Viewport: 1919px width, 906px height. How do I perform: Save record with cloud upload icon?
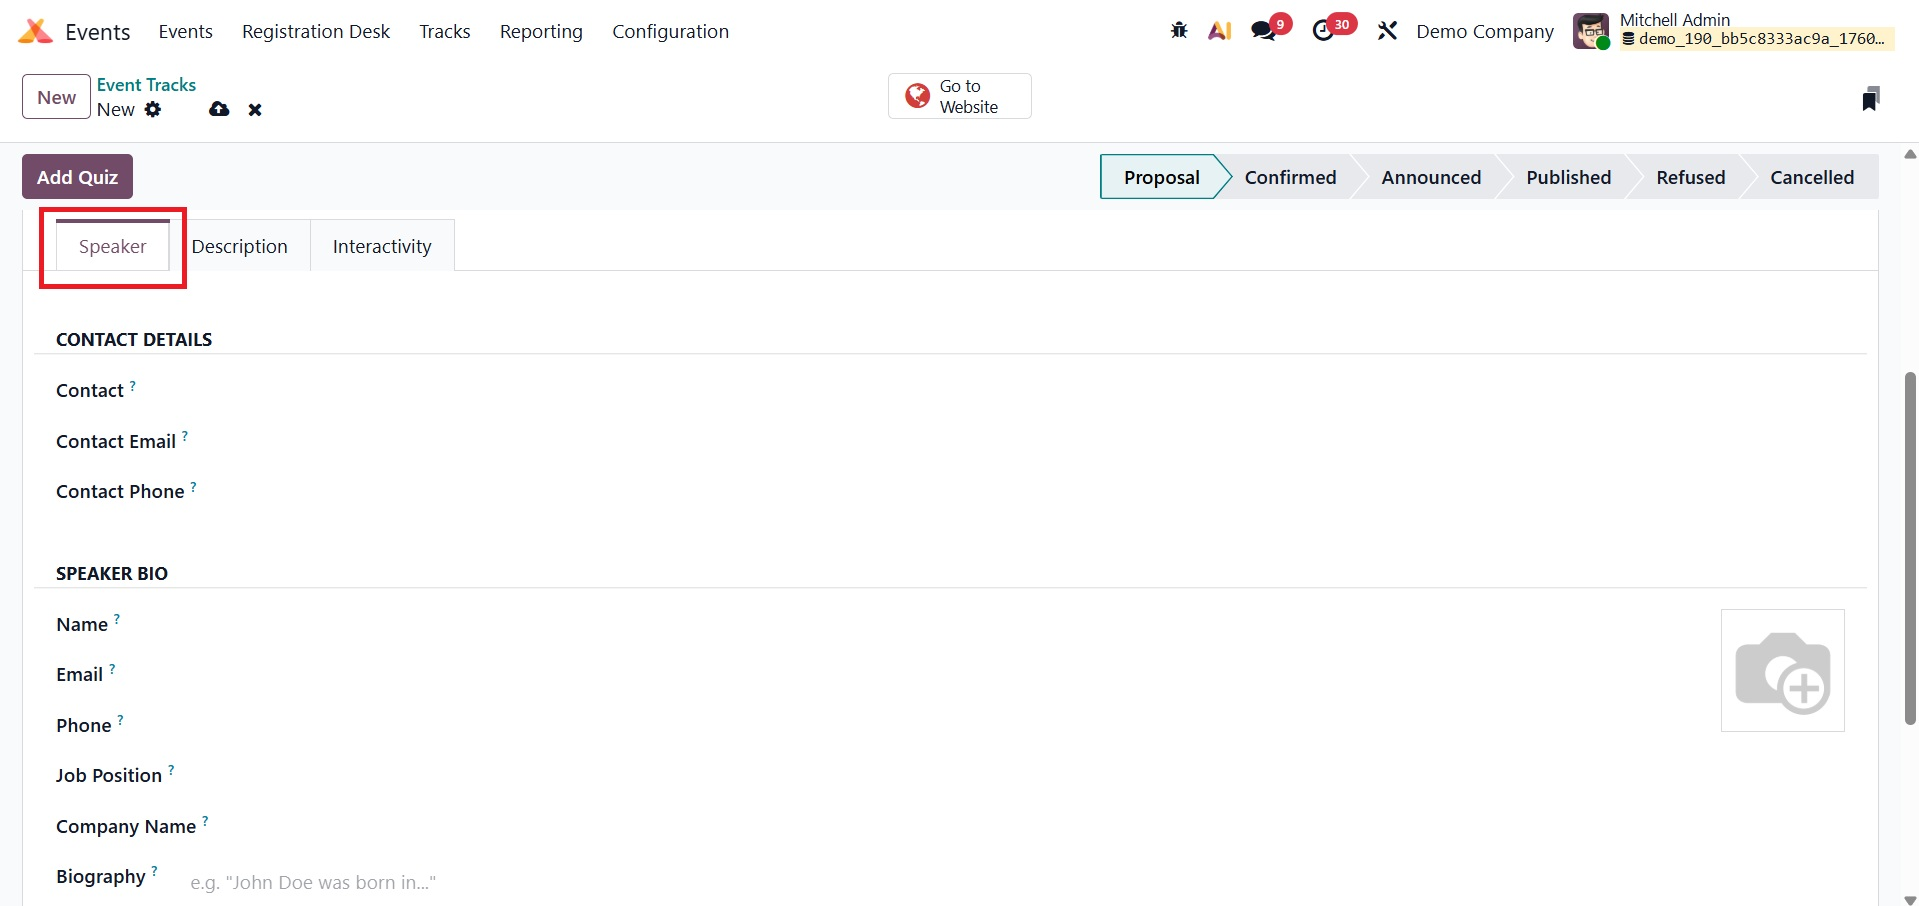point(219,110)
